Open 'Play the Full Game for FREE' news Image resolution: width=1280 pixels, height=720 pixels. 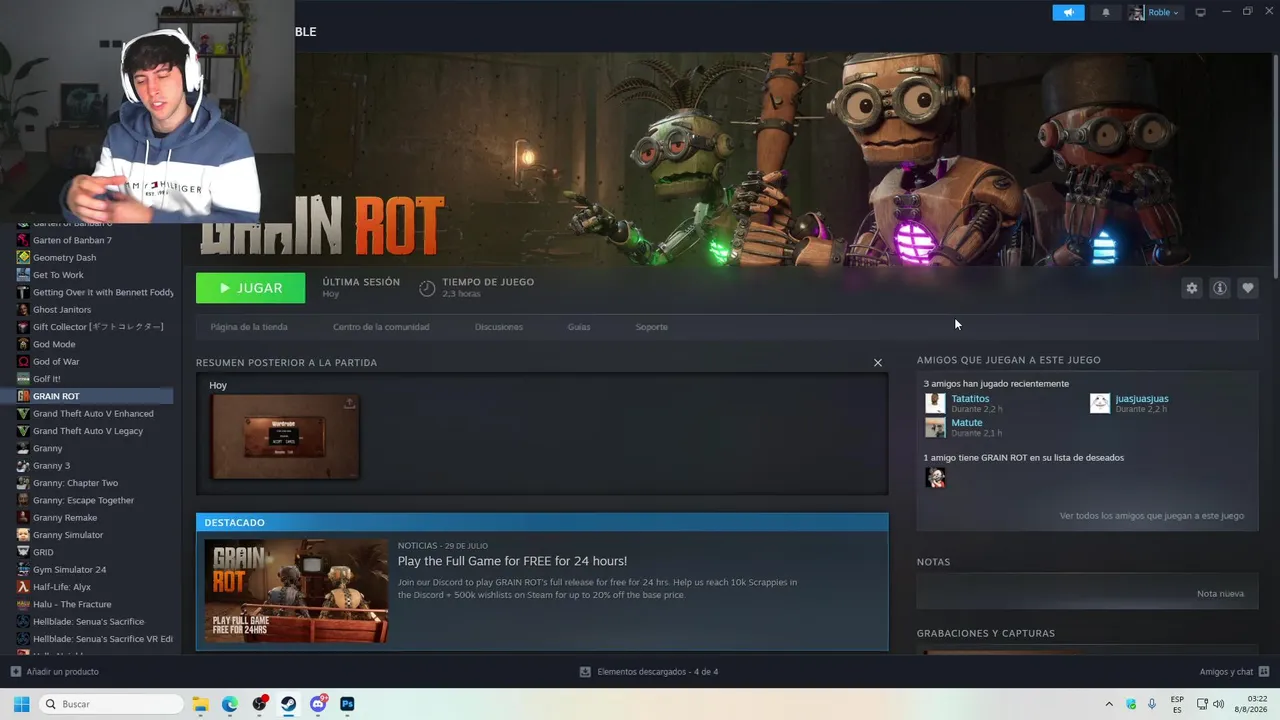point(512,561)
